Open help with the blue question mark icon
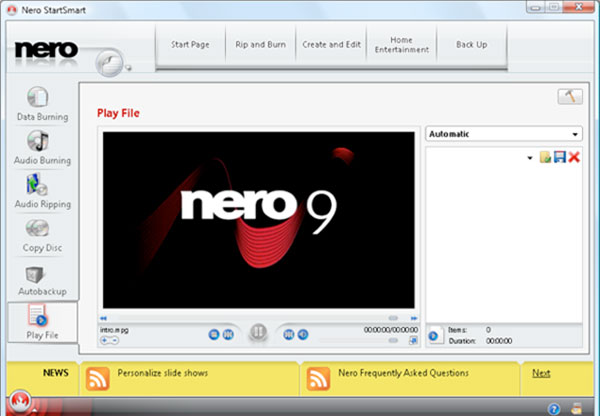Viewport: 600px width, 416px height. 554,408
